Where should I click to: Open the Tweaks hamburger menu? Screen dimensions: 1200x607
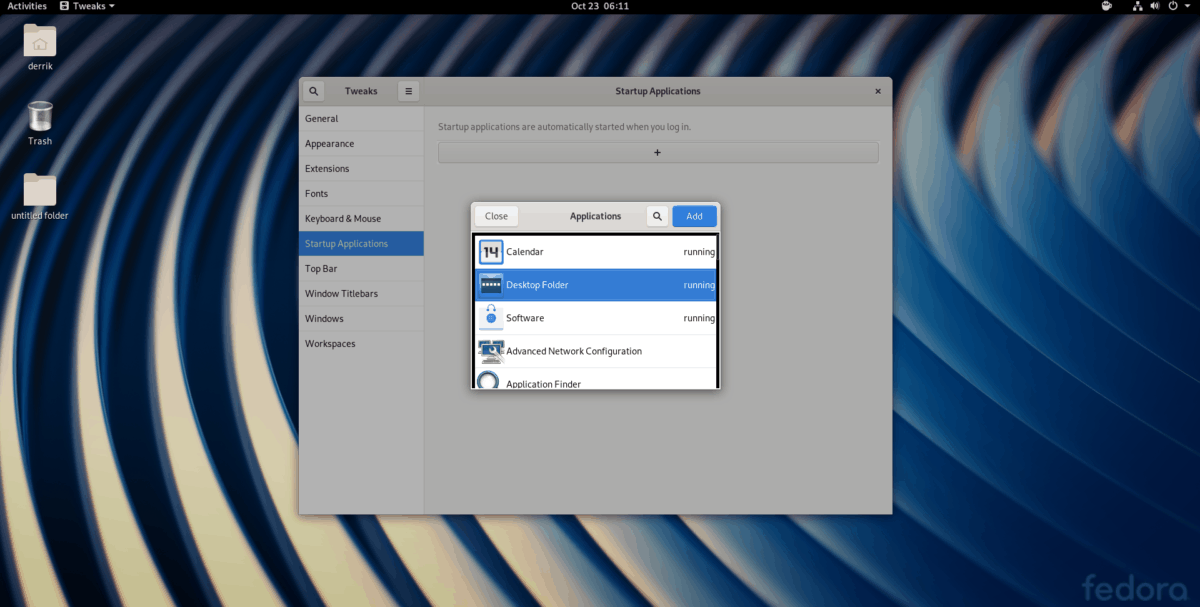point(408,90)
